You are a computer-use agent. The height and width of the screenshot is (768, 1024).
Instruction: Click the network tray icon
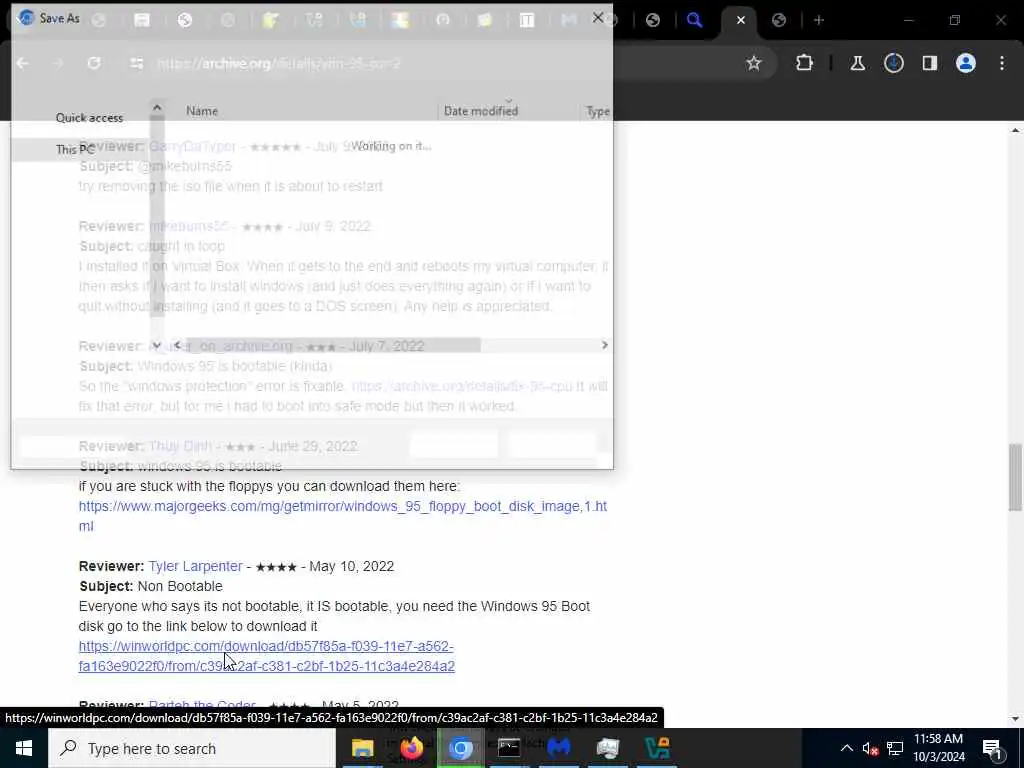tap(895, 748)
